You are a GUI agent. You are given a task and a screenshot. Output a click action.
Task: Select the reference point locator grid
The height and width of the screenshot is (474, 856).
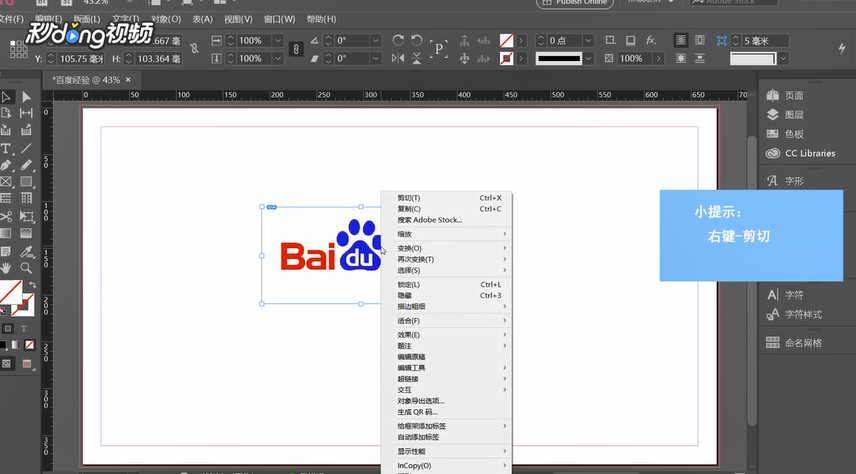click(19, 49)
